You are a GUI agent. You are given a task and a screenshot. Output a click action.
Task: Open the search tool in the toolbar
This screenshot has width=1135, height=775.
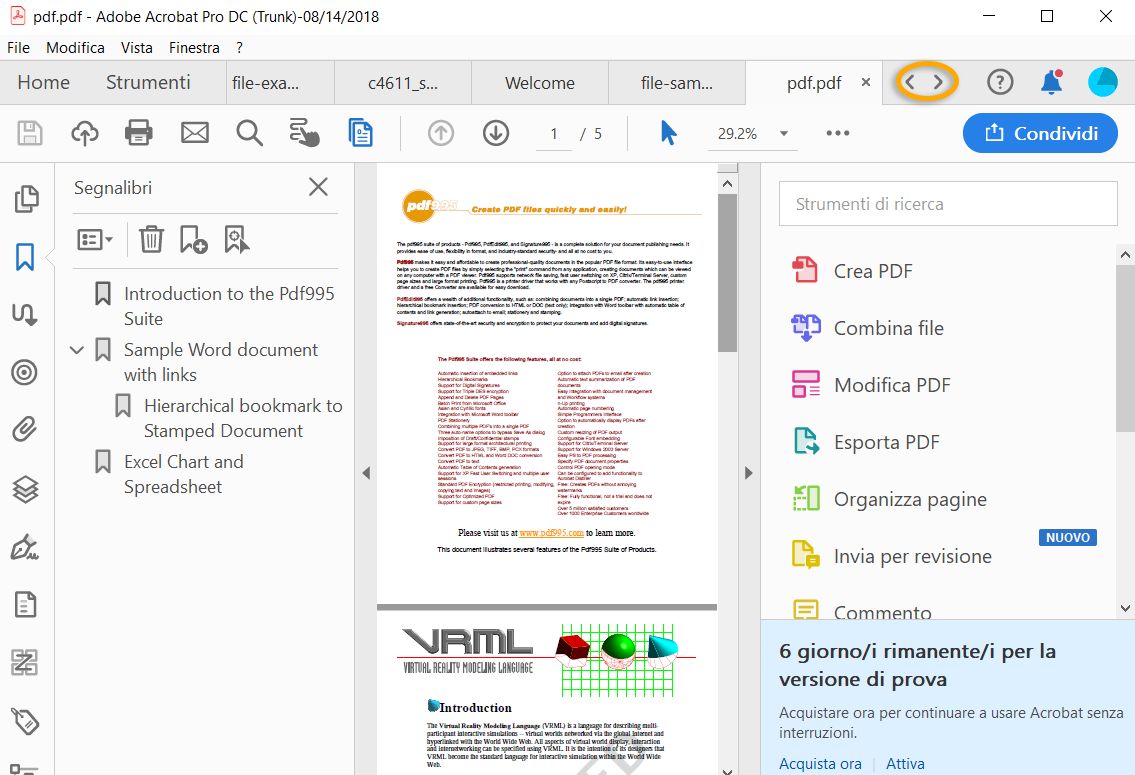click(x=249, y=132)
